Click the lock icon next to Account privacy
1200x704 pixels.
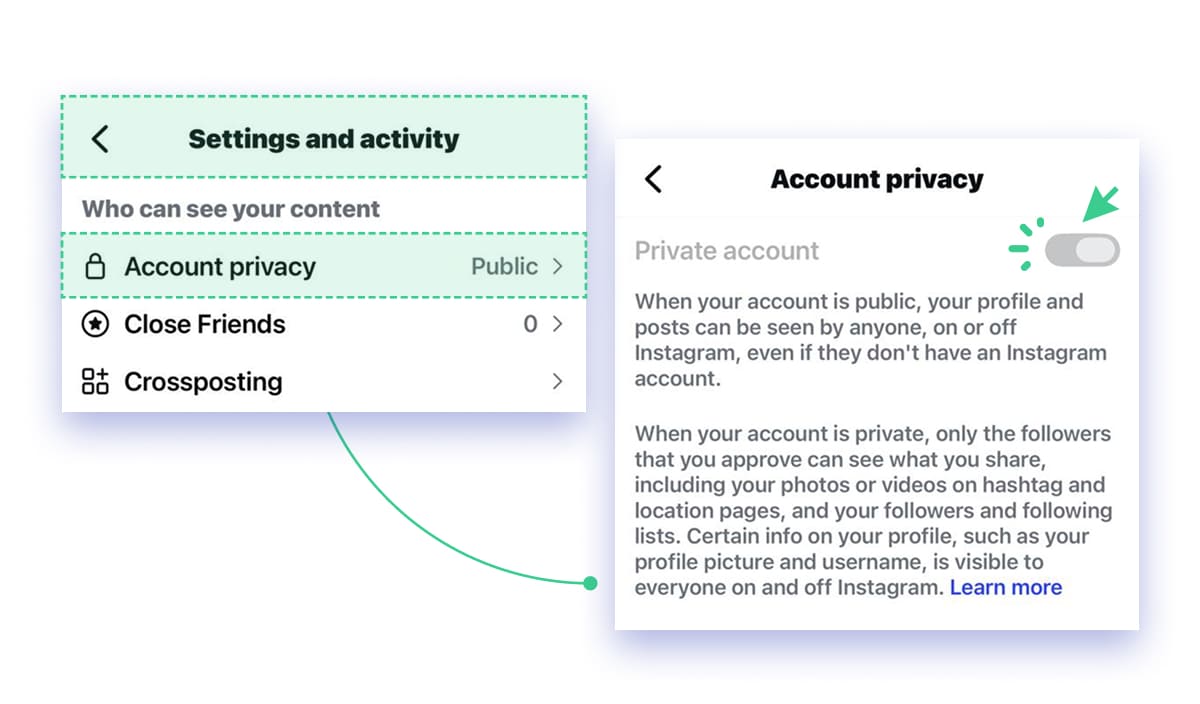(97, 266)
